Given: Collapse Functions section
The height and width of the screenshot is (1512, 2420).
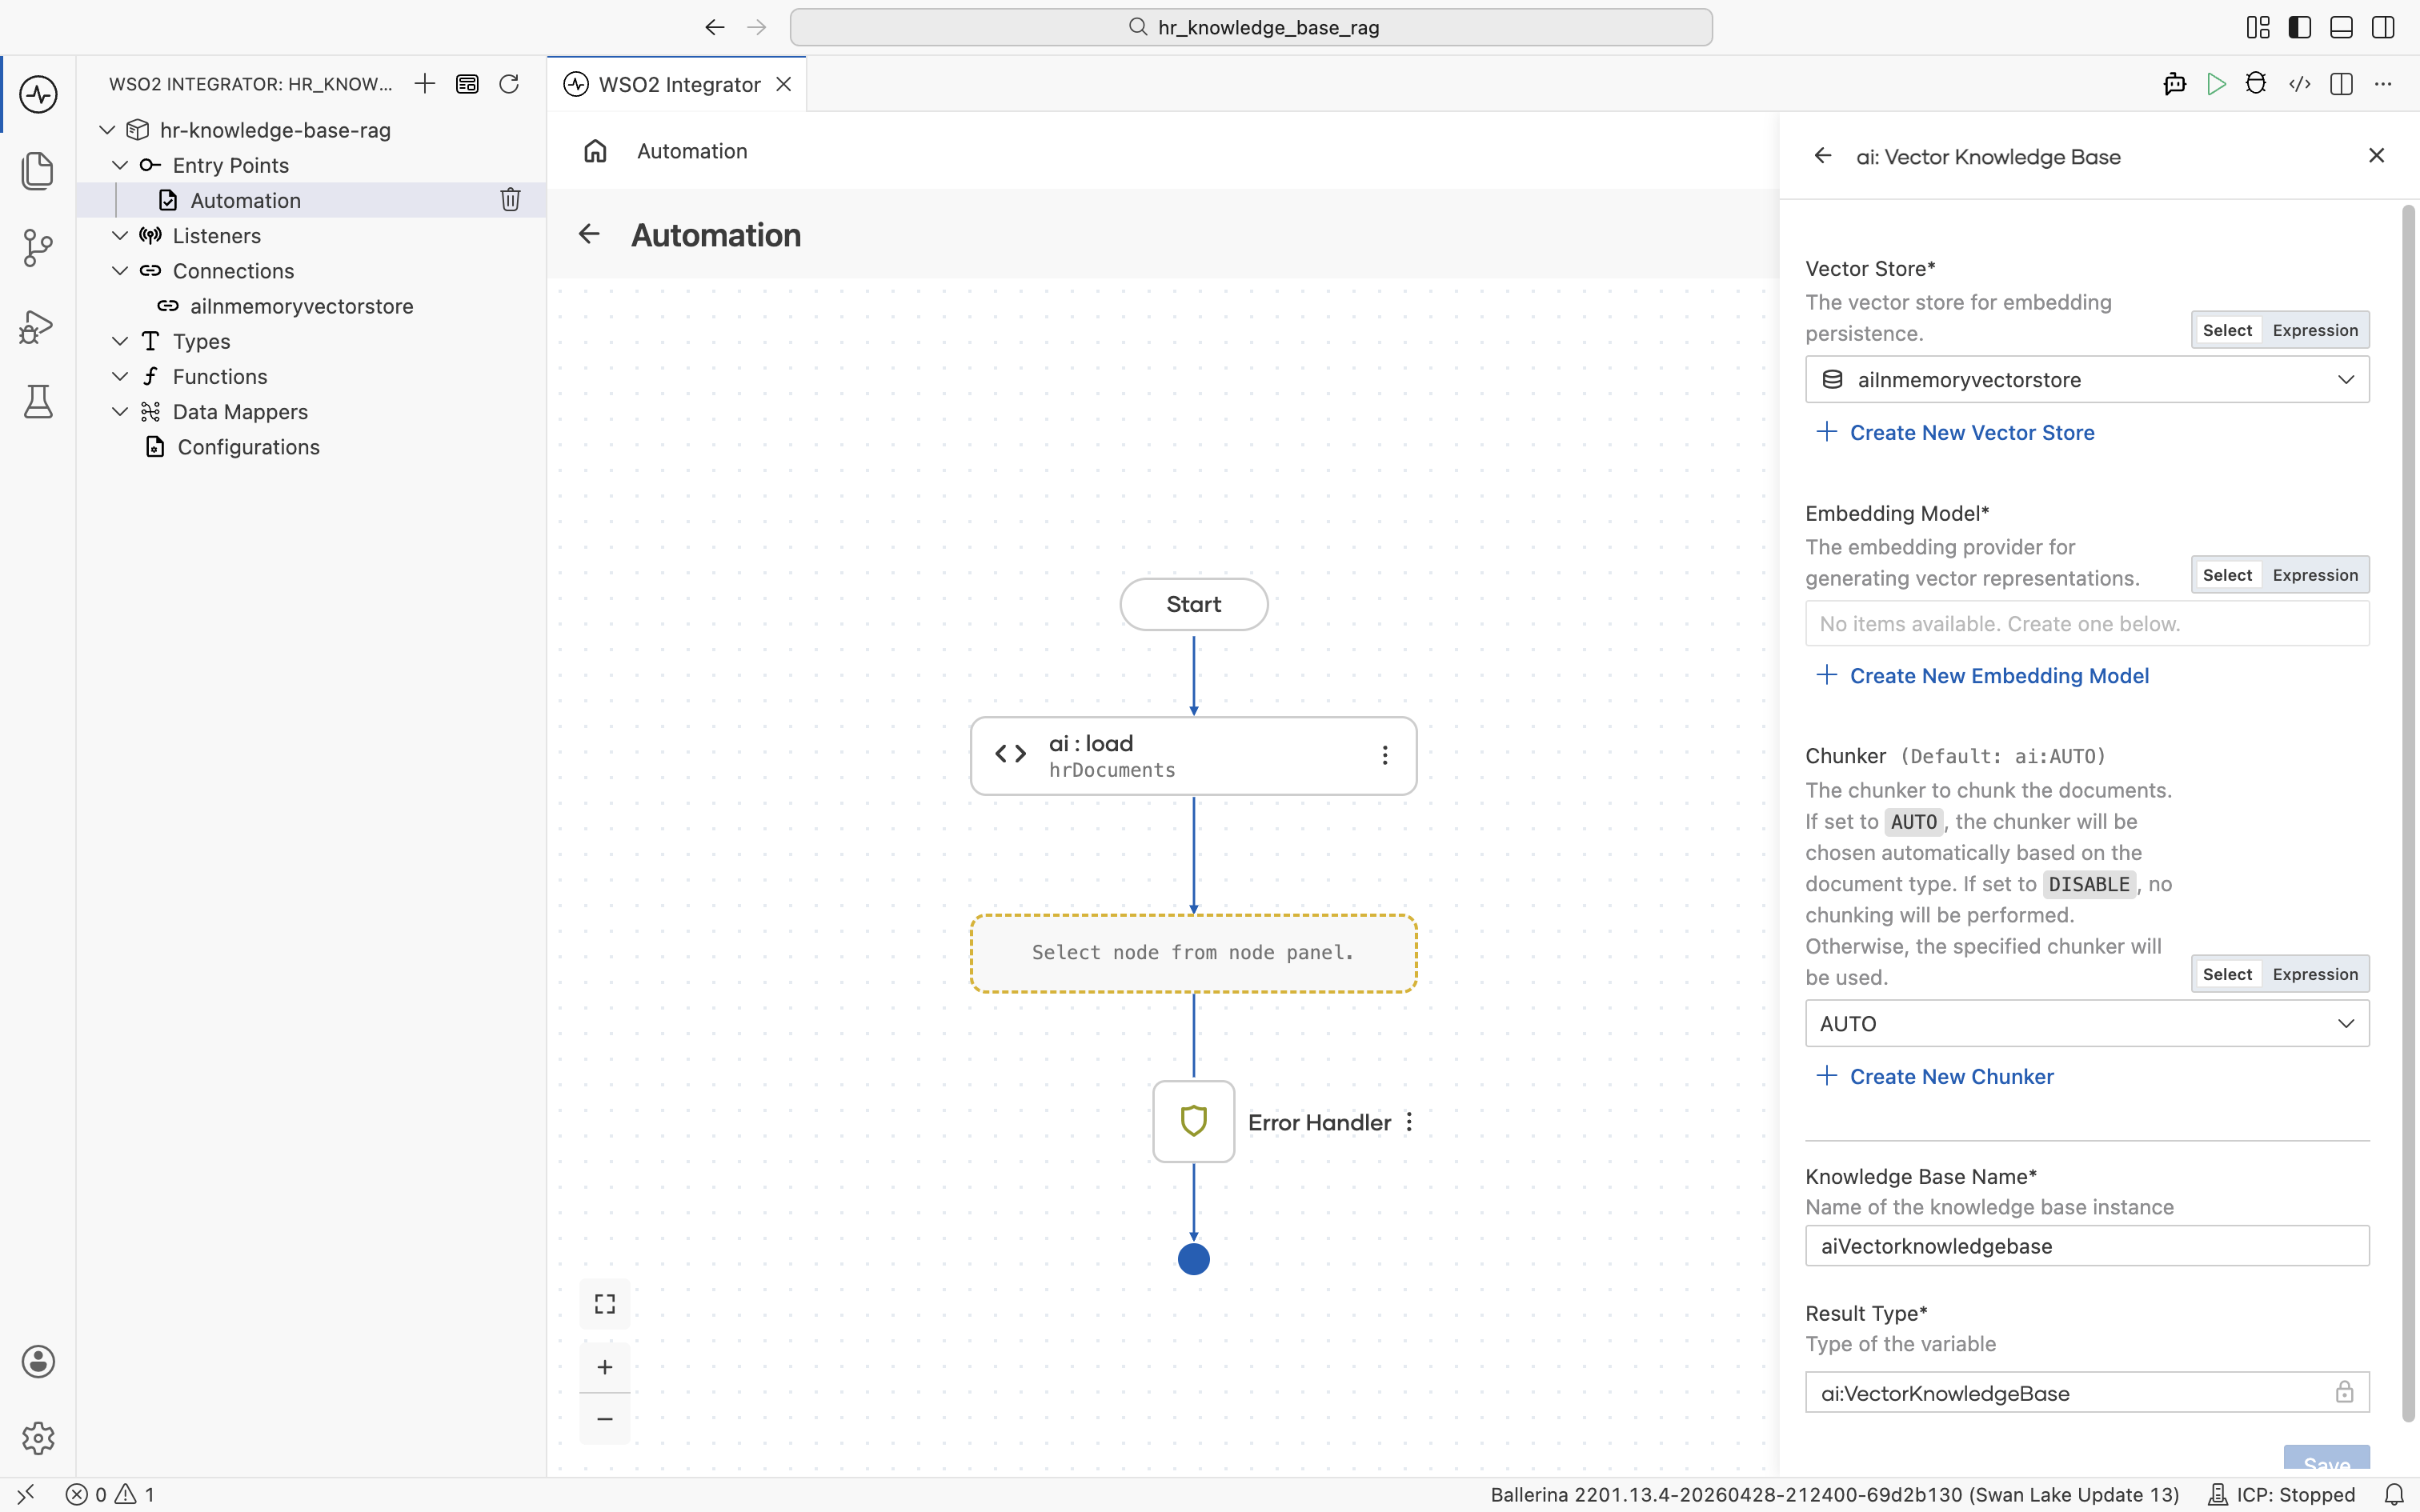Looking at the screenshot, I should [120, 376].
